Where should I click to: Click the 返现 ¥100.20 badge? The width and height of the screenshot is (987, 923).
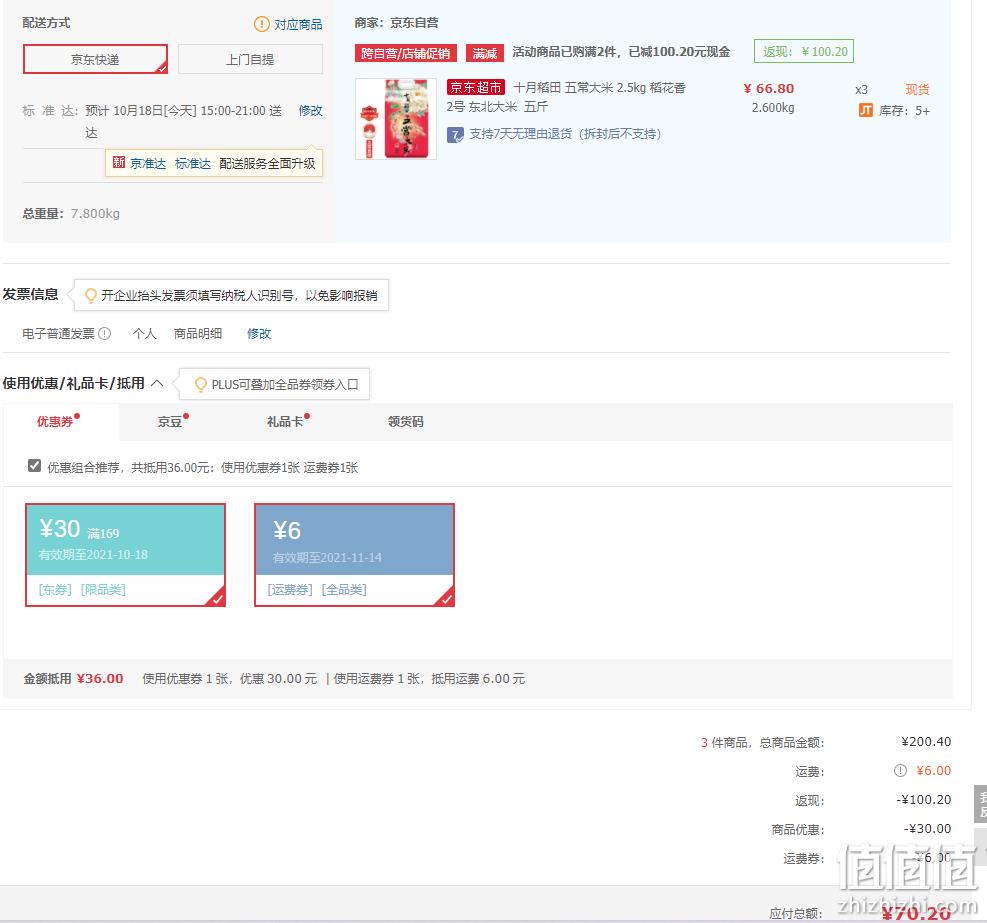(x=804, y=51)
